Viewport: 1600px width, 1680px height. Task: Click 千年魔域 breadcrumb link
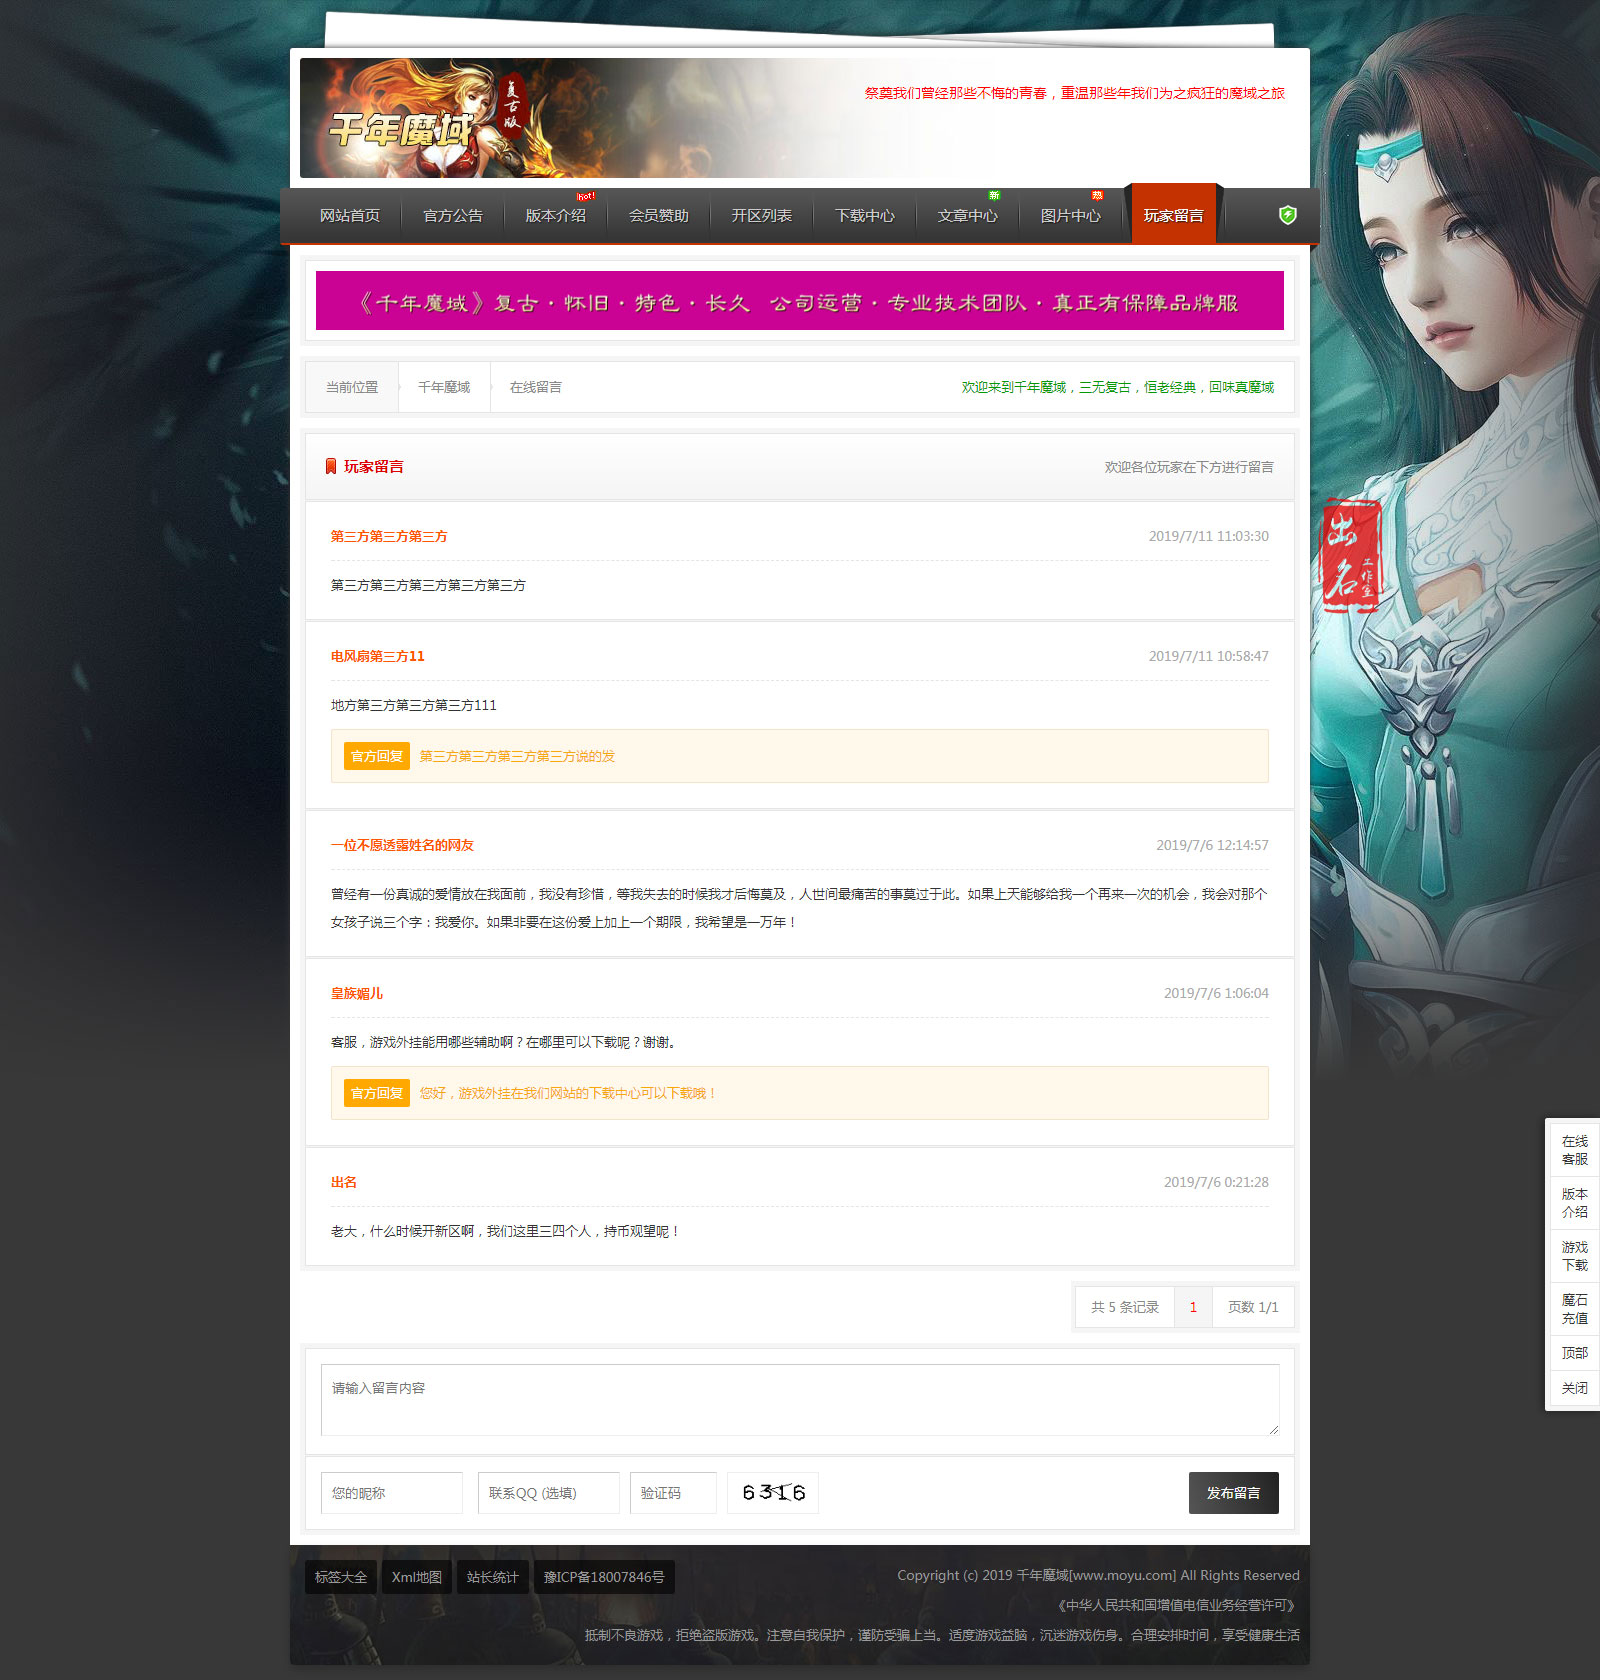[x=444, y=387]
